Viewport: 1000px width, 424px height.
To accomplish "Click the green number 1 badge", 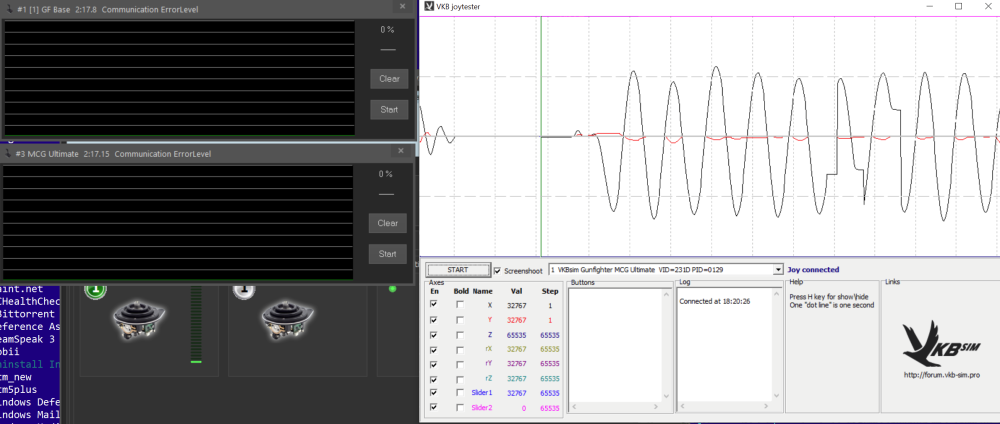I will 95,290.
